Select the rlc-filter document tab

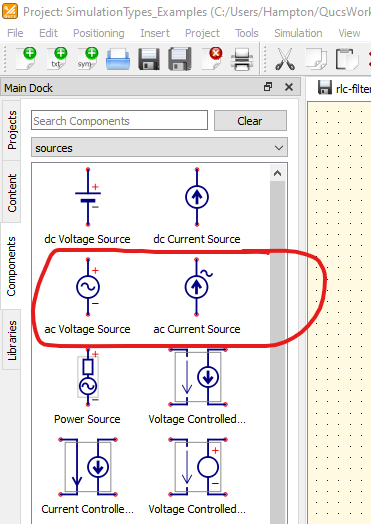tap(344, 88)
